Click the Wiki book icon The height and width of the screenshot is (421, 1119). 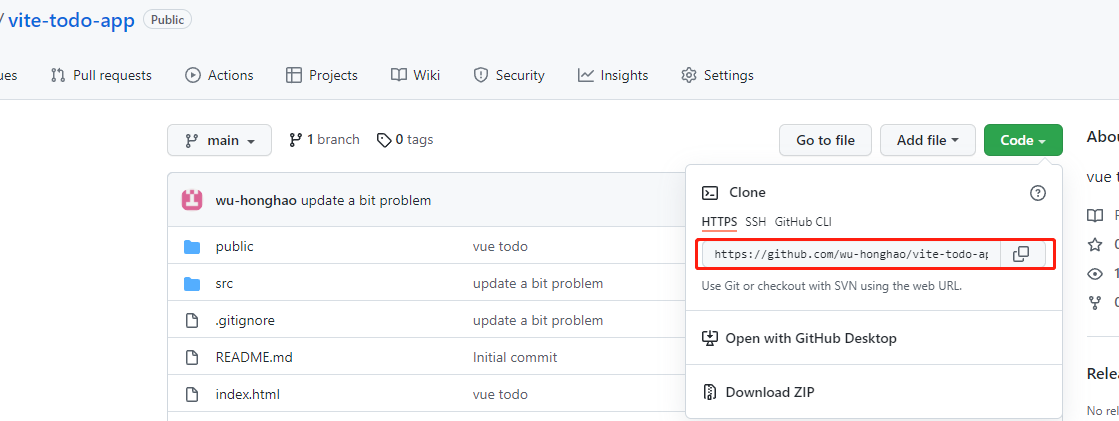[x=398, y=75]
